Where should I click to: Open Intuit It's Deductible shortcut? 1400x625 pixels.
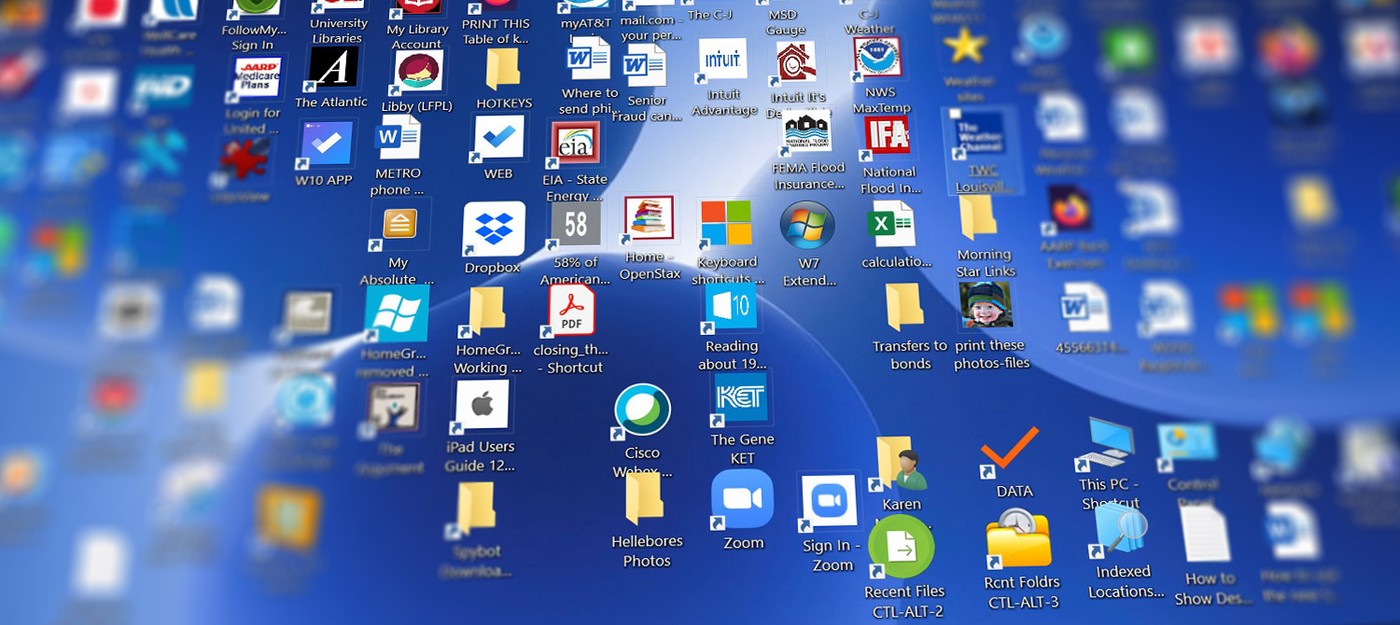pyautogui.click(x=795, y=64)
